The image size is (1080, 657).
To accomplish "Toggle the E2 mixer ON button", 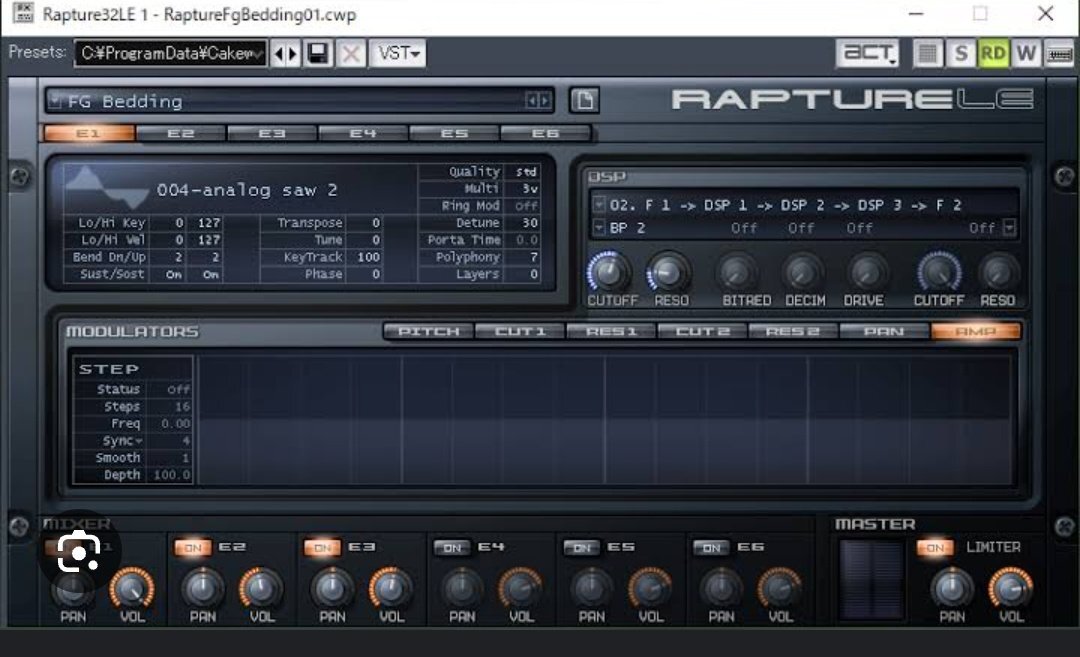I will (193, 548).
